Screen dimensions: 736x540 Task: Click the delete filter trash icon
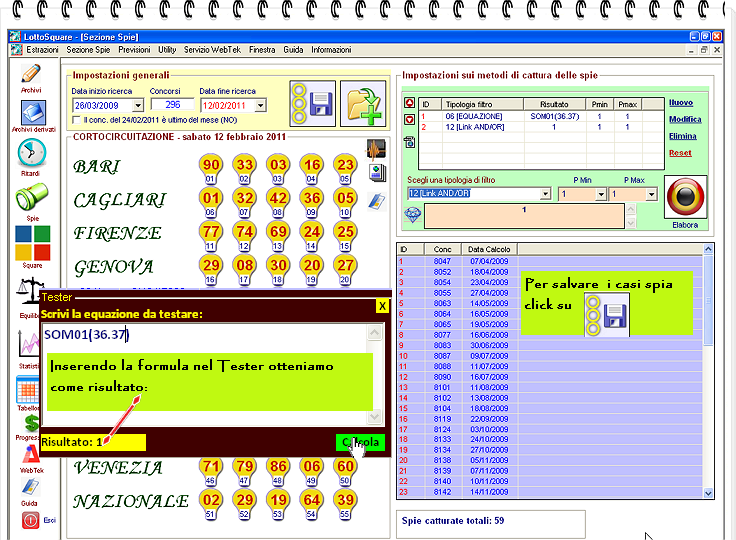(x=409, y=142)
